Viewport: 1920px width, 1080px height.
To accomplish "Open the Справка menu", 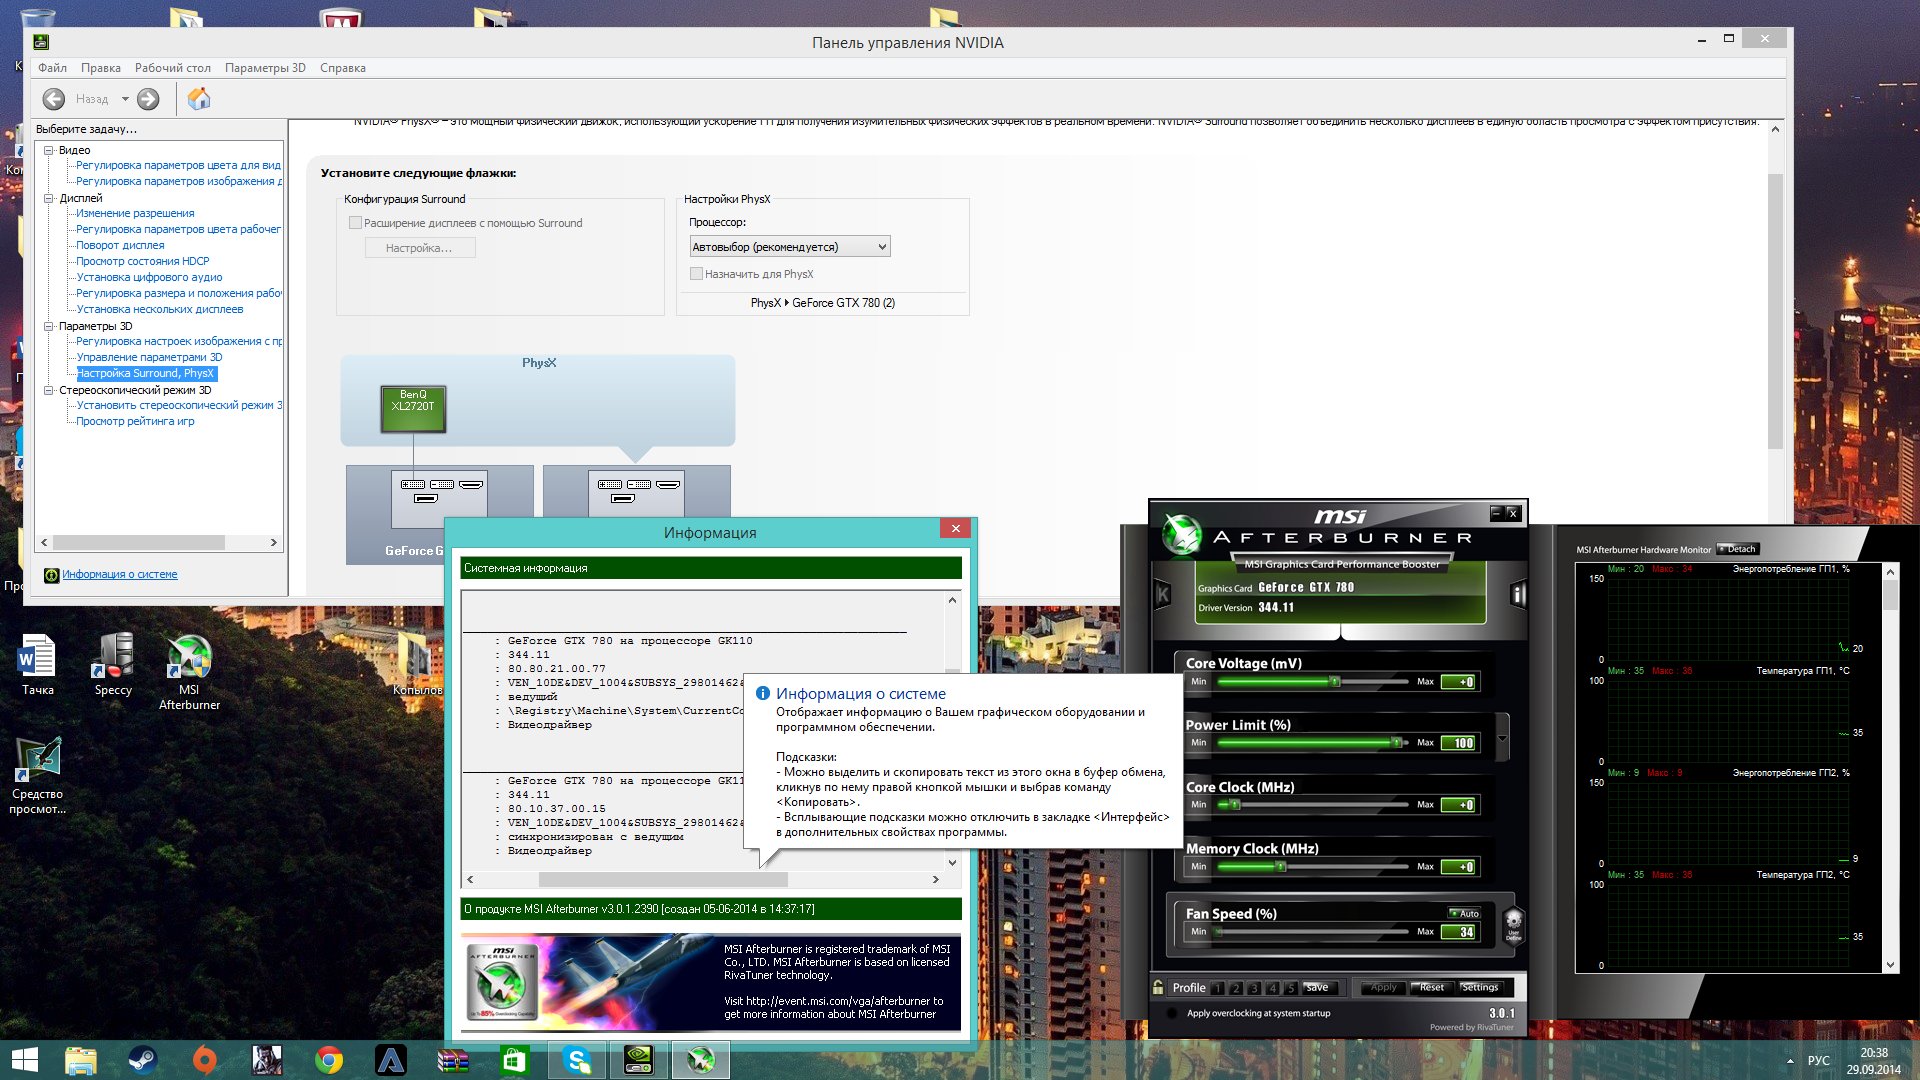I will tap(342, 68).
